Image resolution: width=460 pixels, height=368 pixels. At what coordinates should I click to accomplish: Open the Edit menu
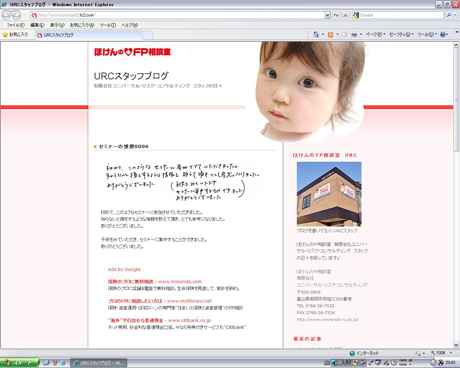coord(37,25)
